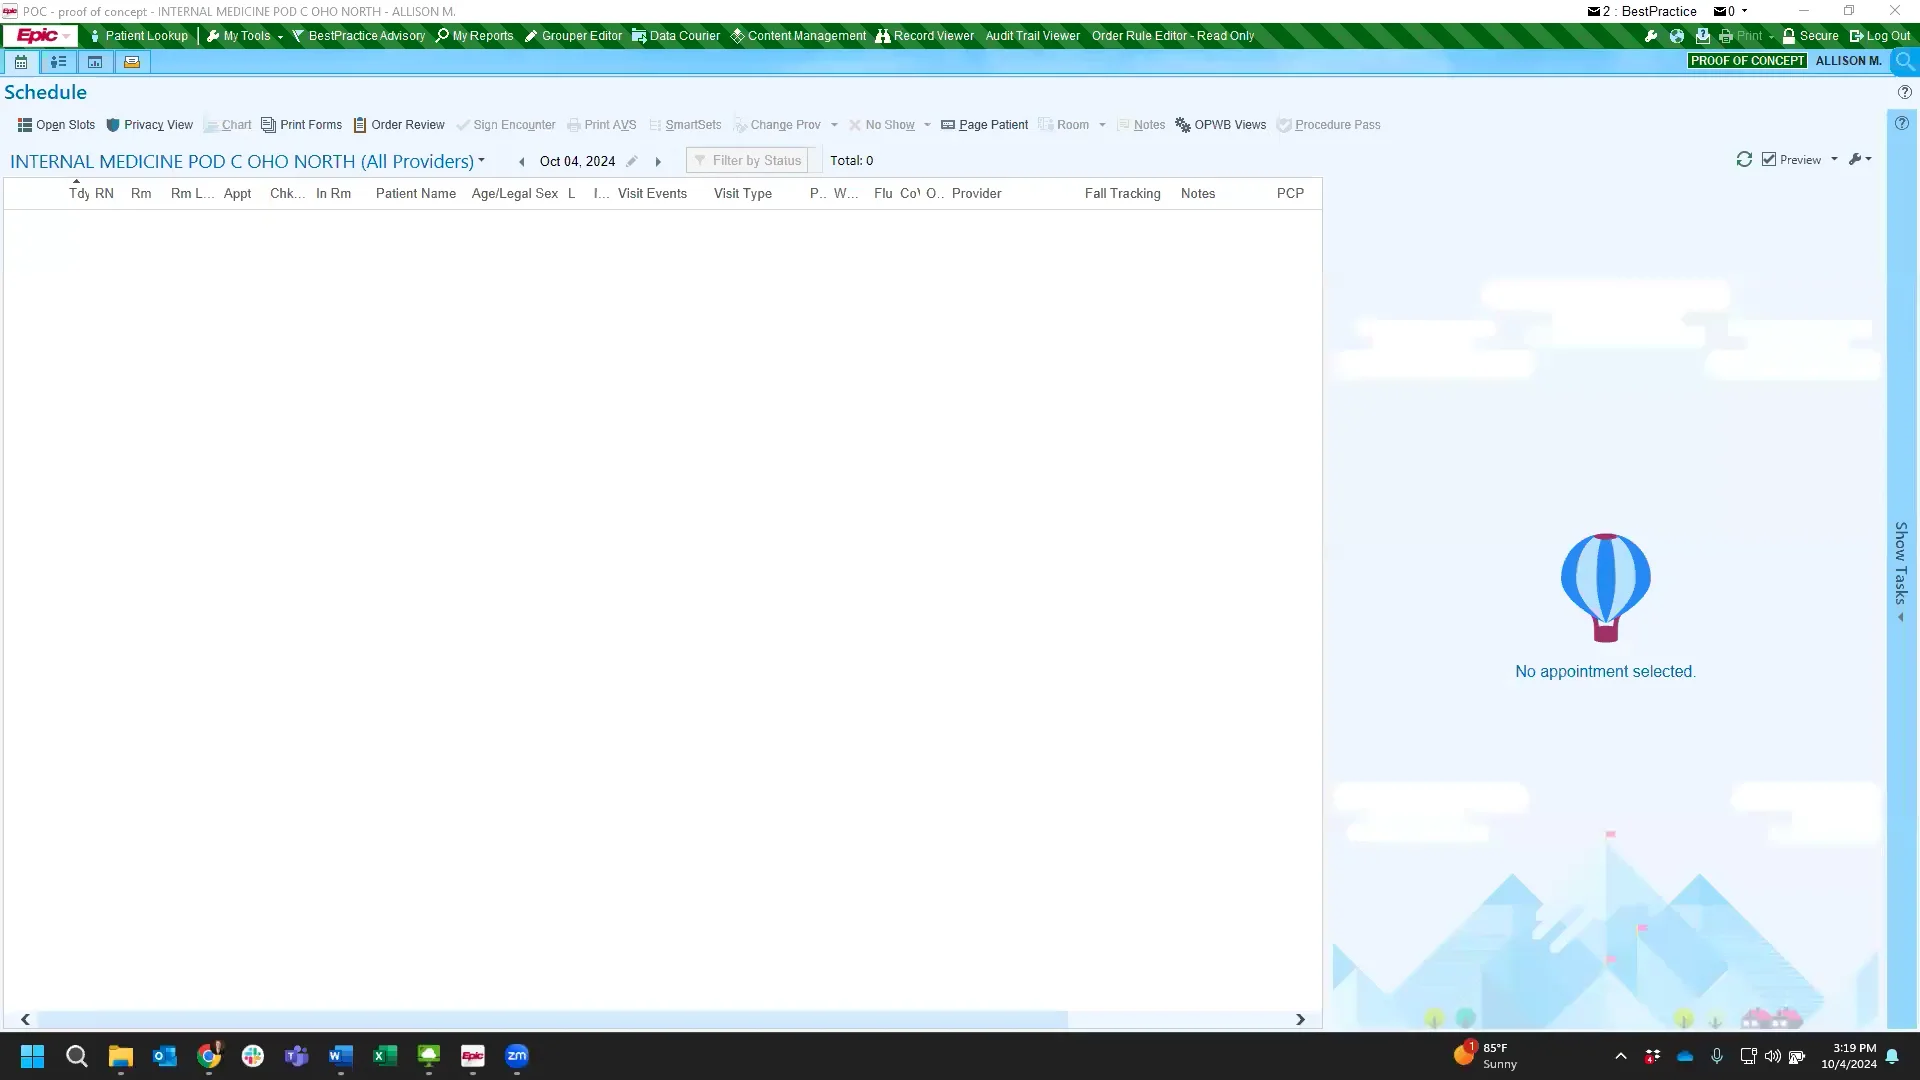
Task: Click pencil icon to edit date
Action: pos(632,161)
